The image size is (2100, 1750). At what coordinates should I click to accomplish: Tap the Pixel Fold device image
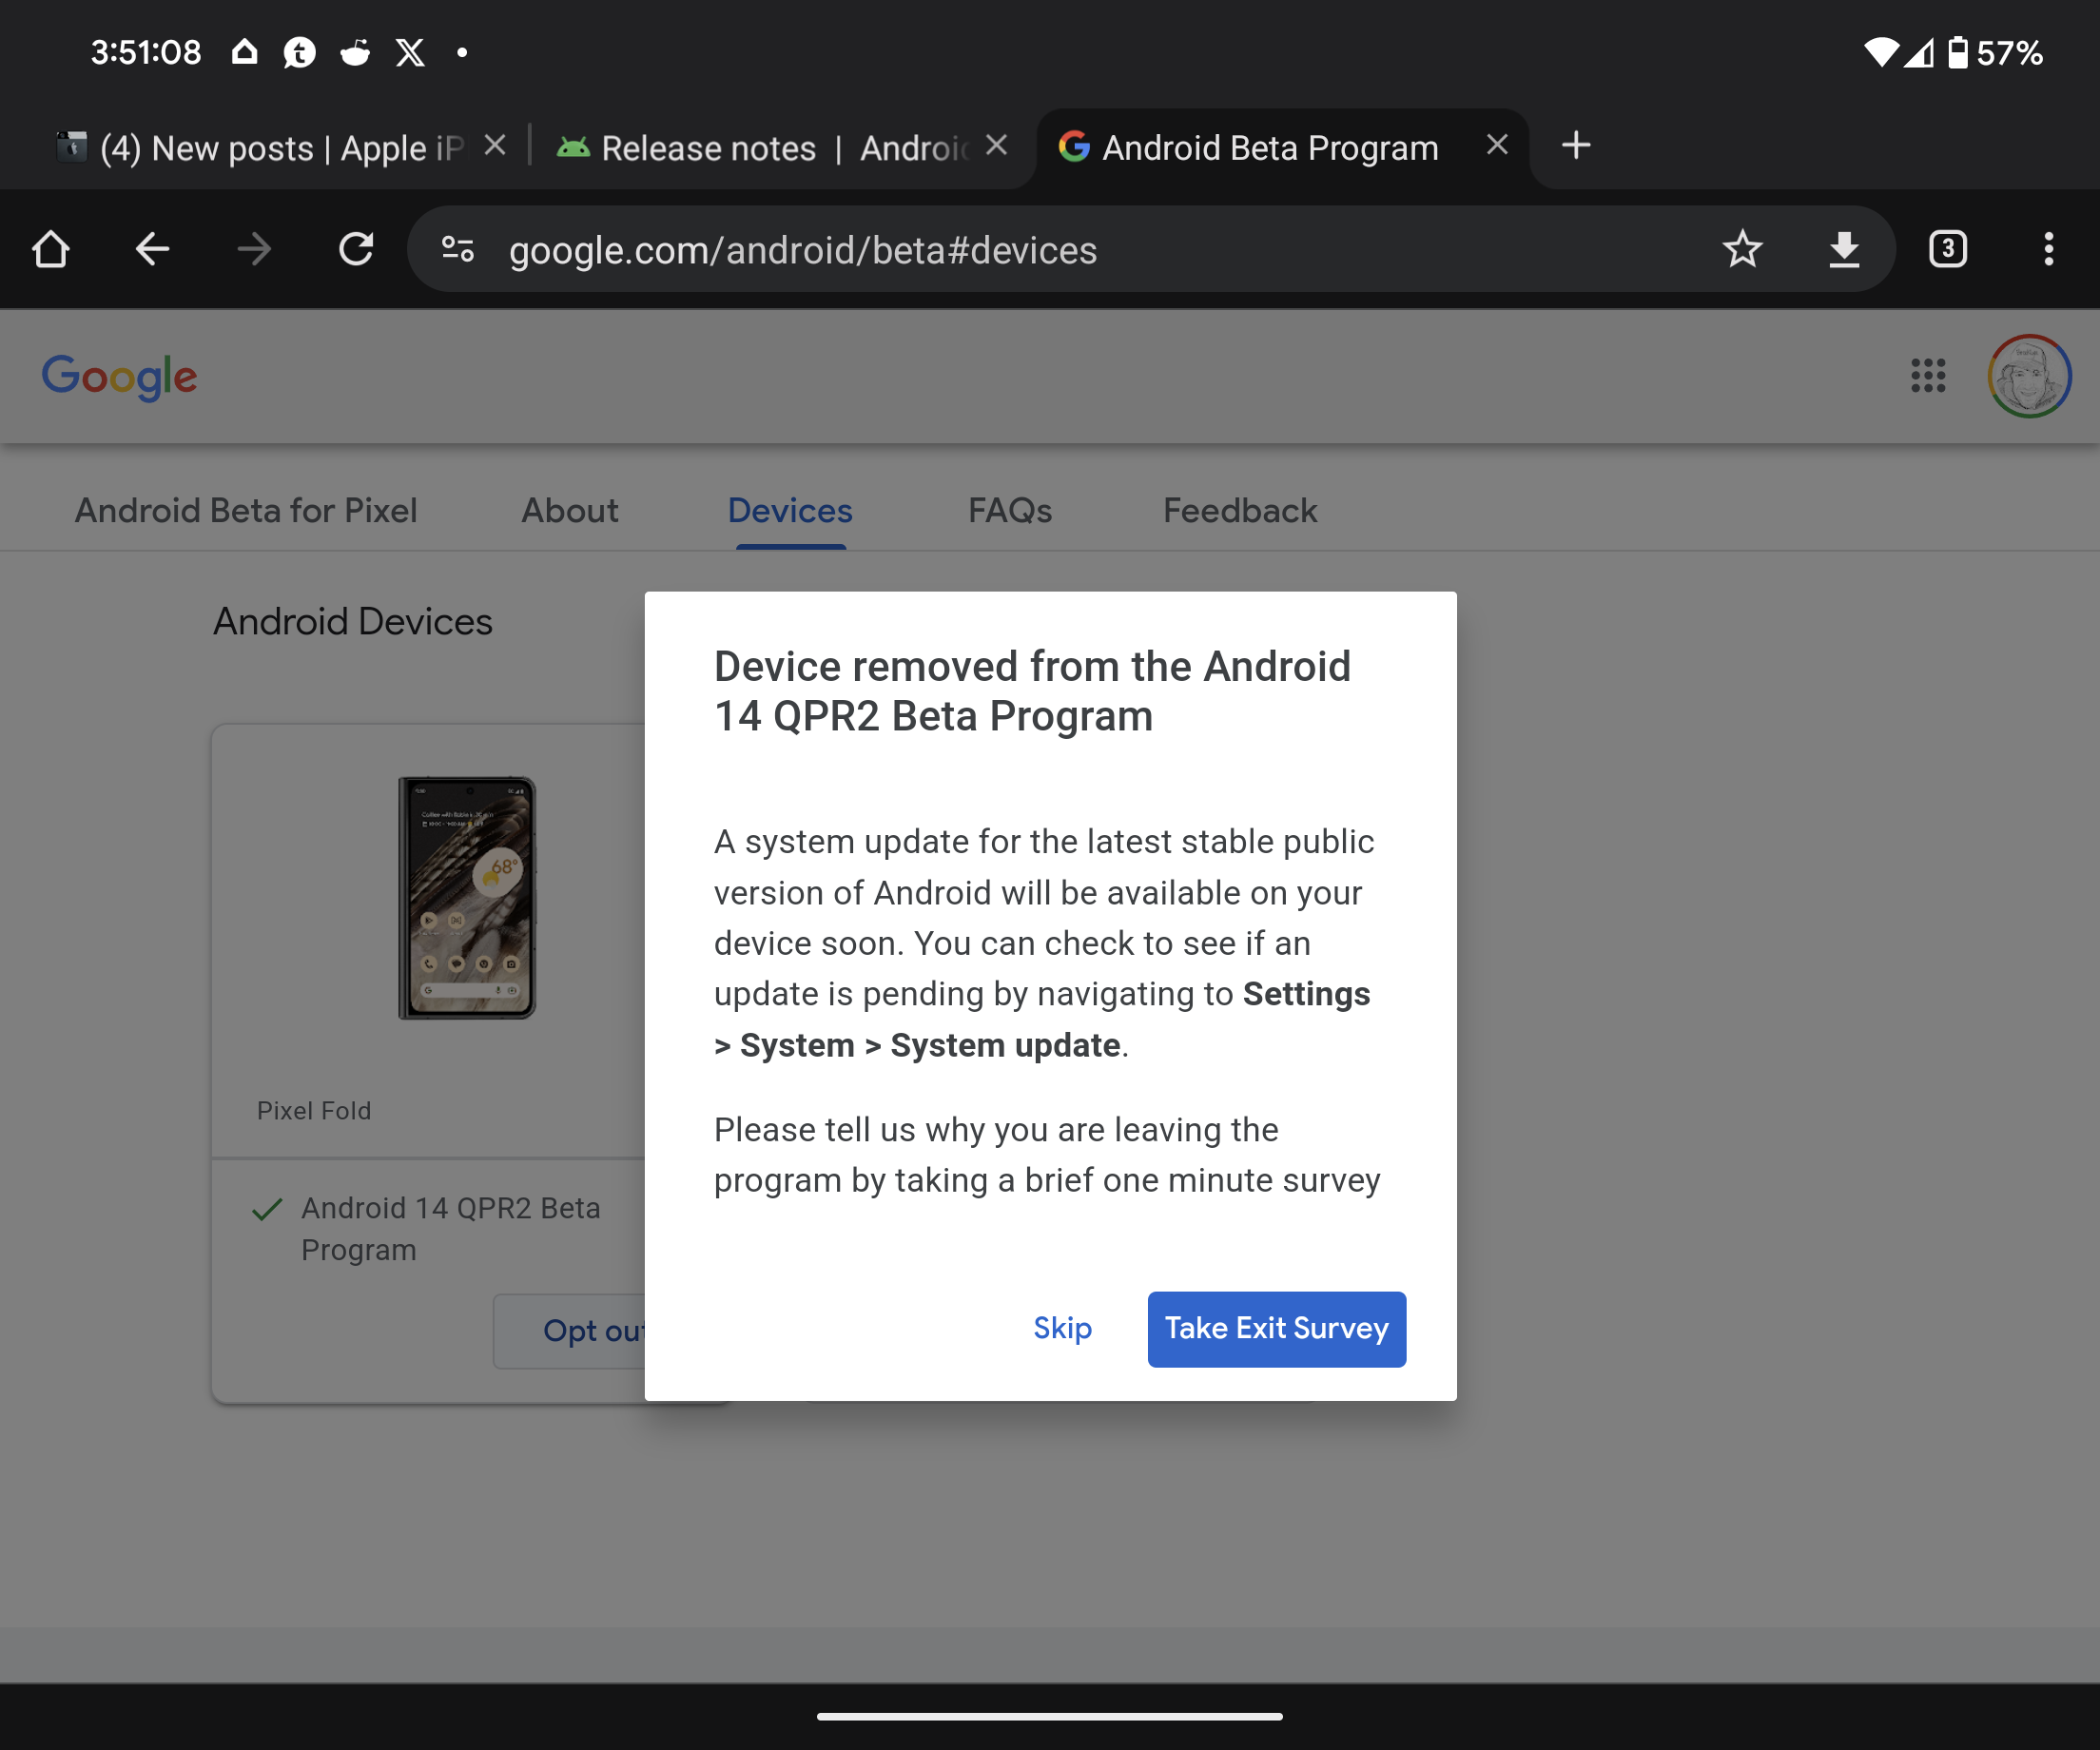click(x=467, y=898)
